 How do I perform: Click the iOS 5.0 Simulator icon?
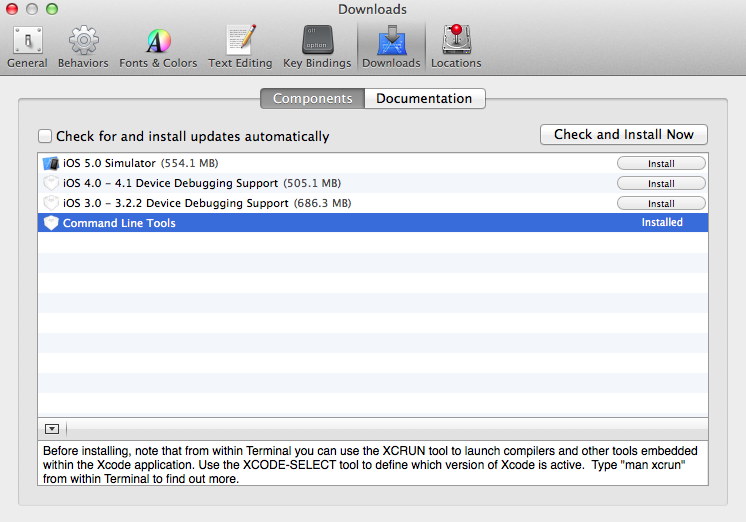pos(50,163)
